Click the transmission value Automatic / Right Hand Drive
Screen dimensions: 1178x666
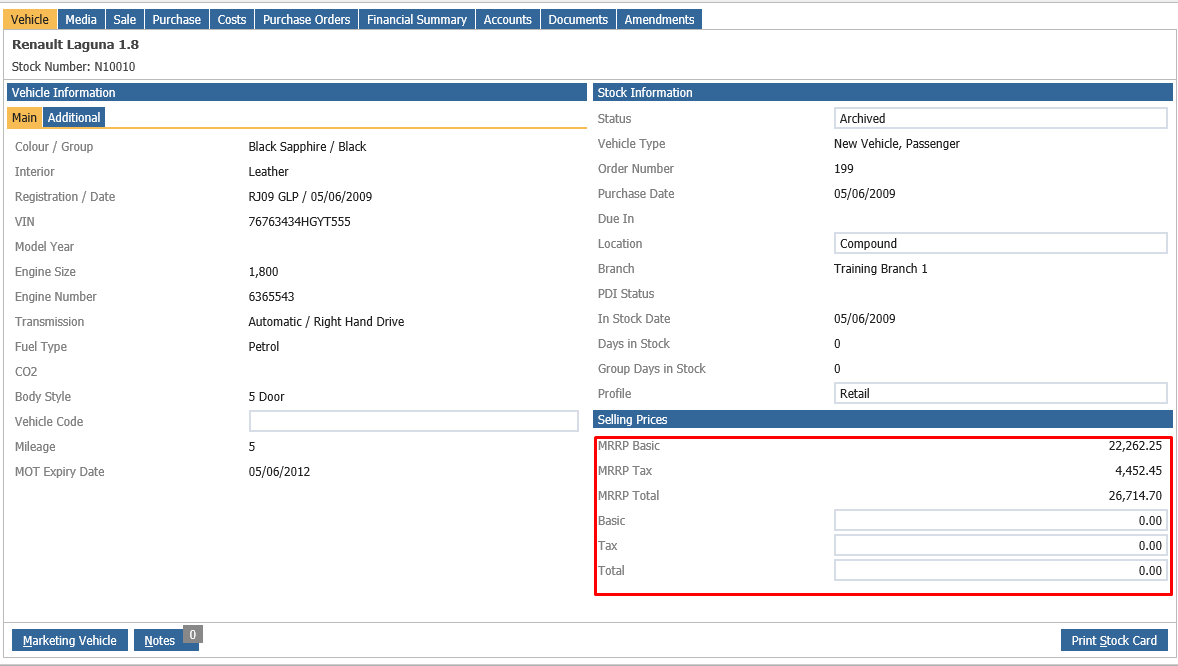(326, 322)
